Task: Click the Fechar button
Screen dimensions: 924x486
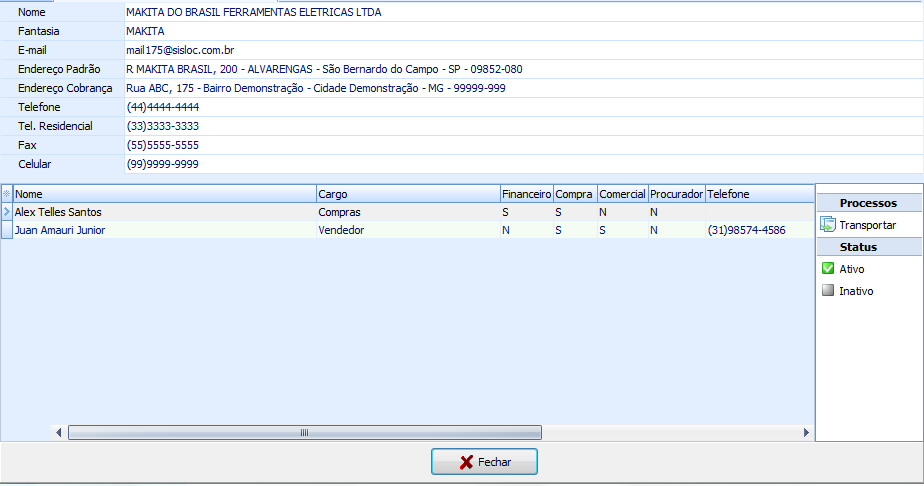Action: coord(484,462)
